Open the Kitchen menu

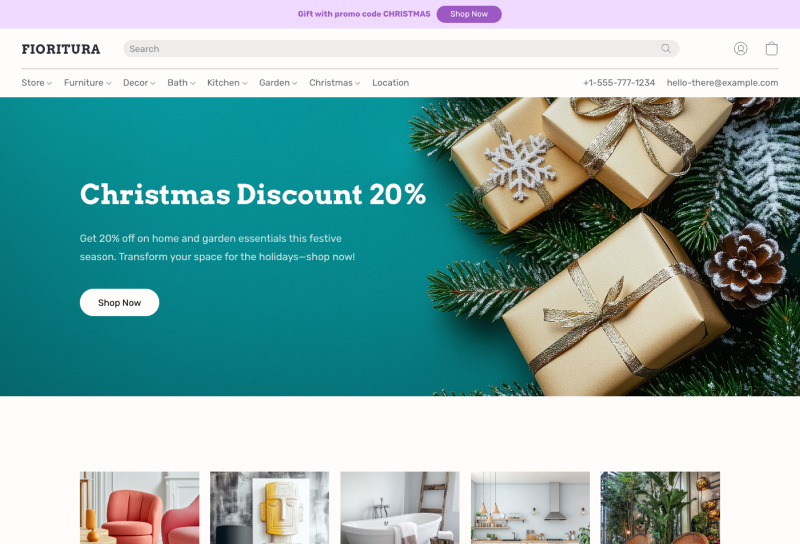pyautogui.click(x=227, y=83)
